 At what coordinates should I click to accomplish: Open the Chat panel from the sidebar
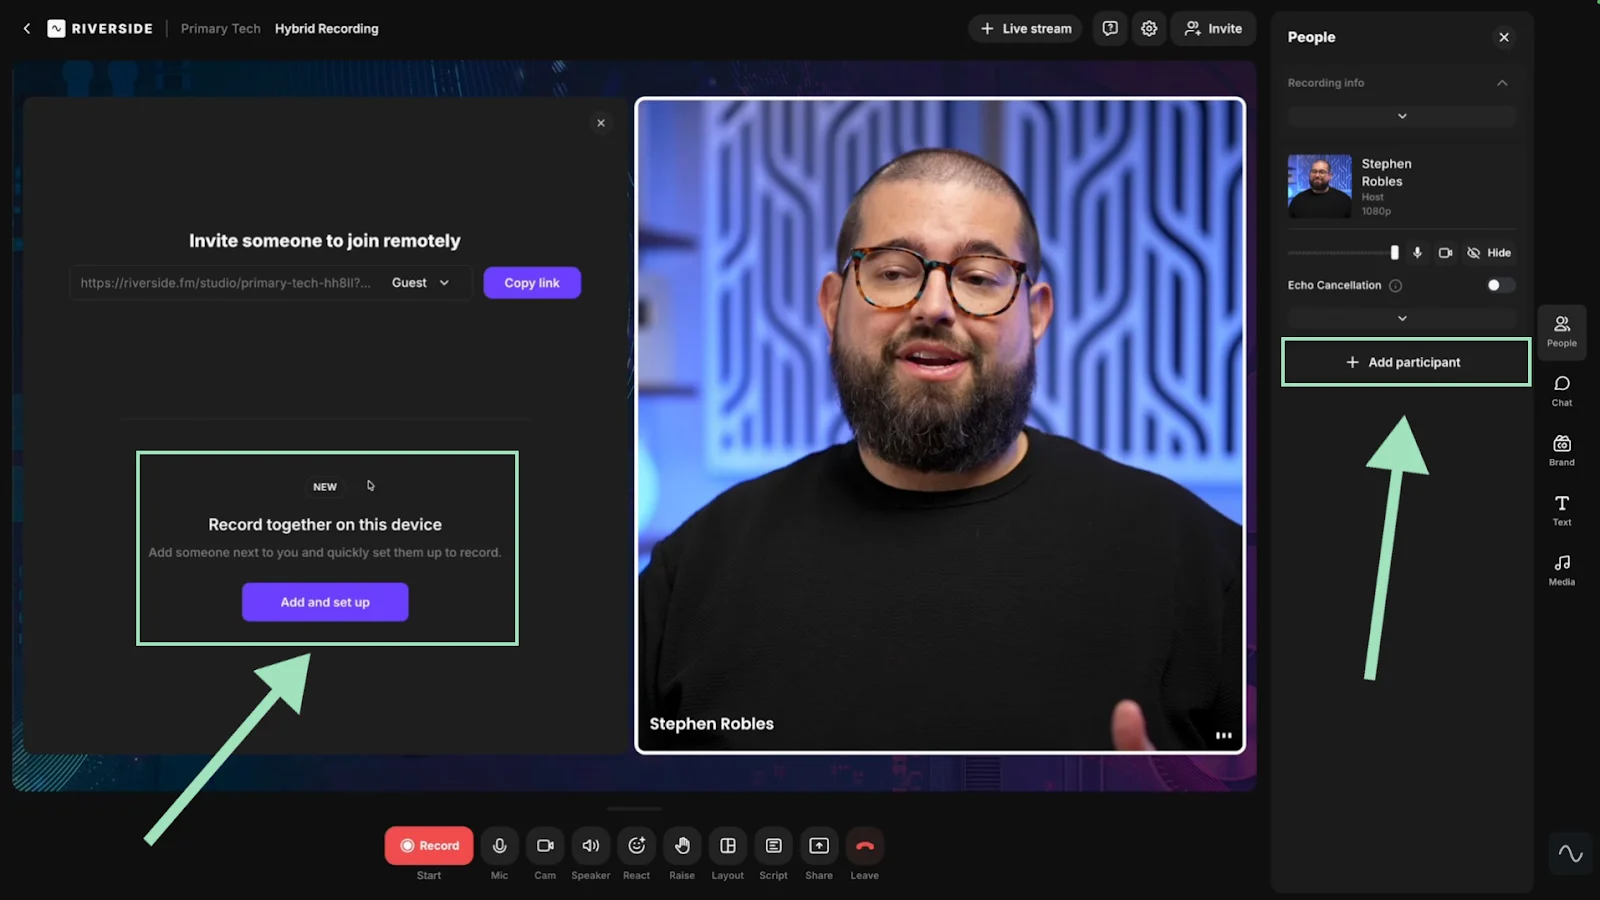[1560, 390]
